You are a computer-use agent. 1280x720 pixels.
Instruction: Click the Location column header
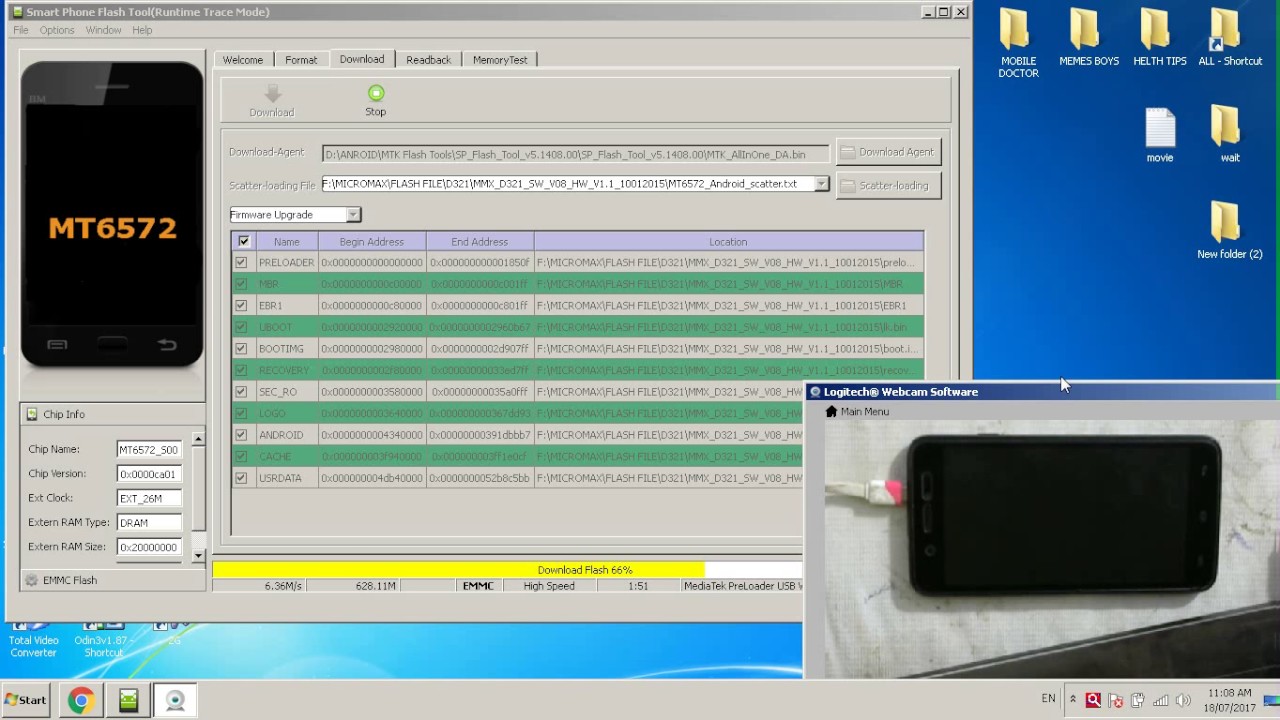click(728, 242)
